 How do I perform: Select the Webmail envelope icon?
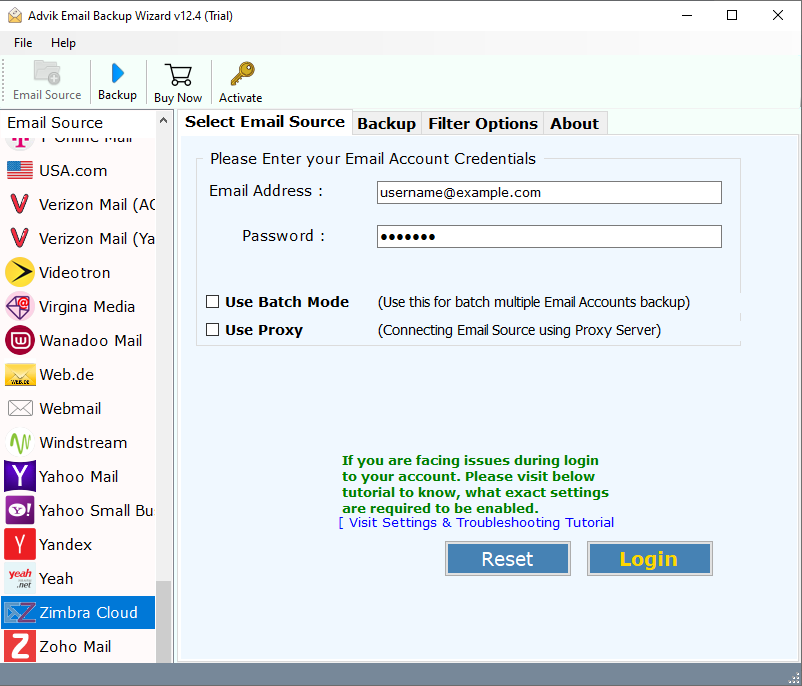20,408
